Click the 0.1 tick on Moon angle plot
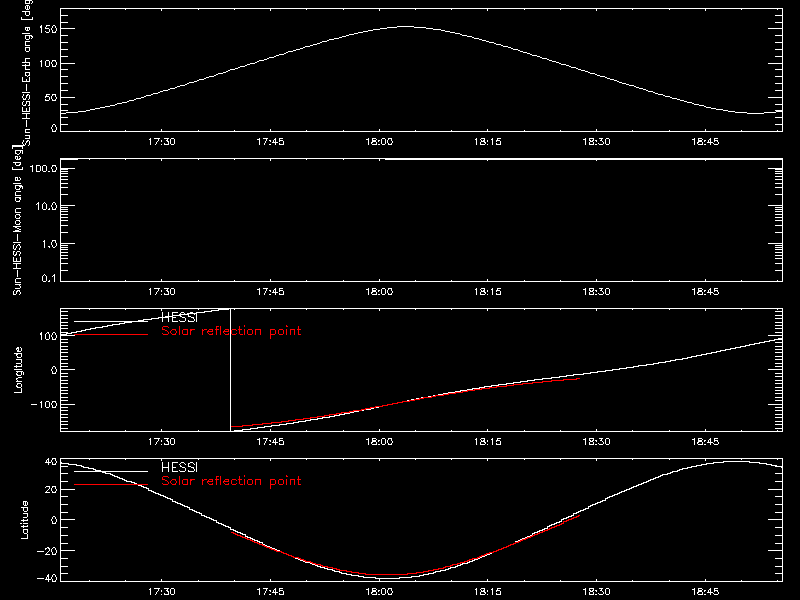Image resolution: width=800 pixels, height=600 pixels. click(x=49, y=278)
